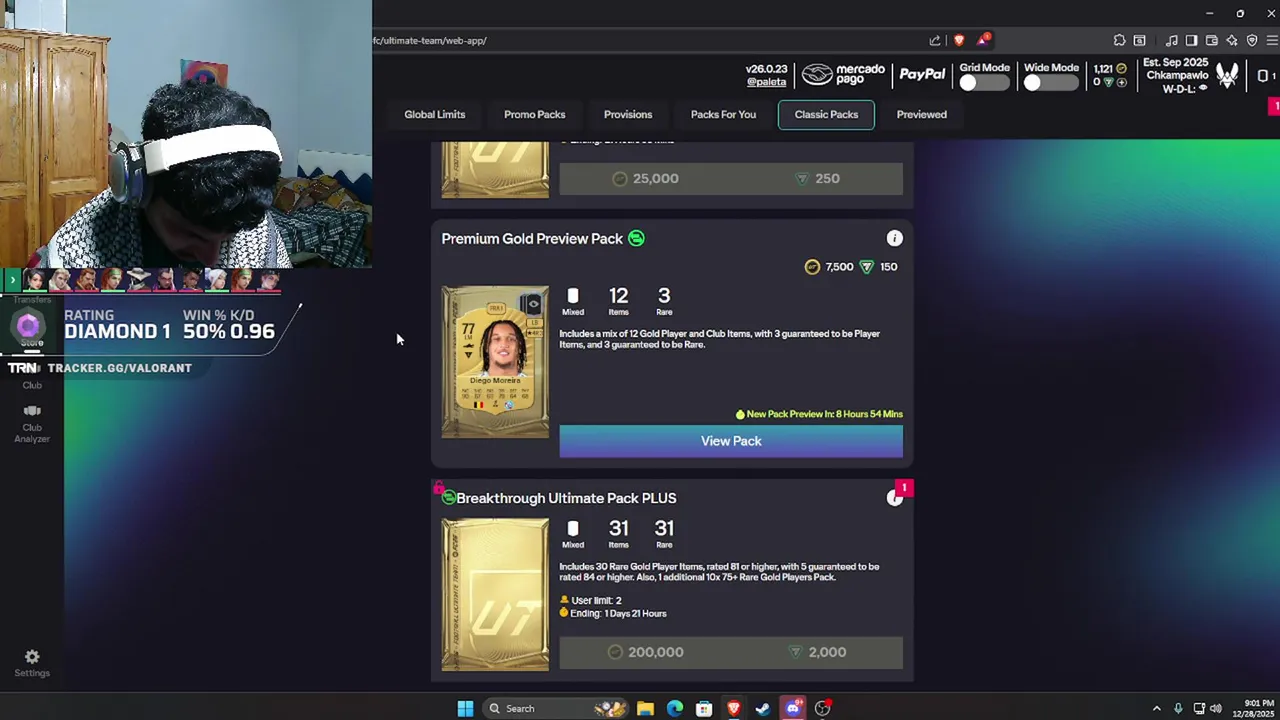
Task: Buy the top pack for 25,000 coins
Action: (x=644, y=178)
